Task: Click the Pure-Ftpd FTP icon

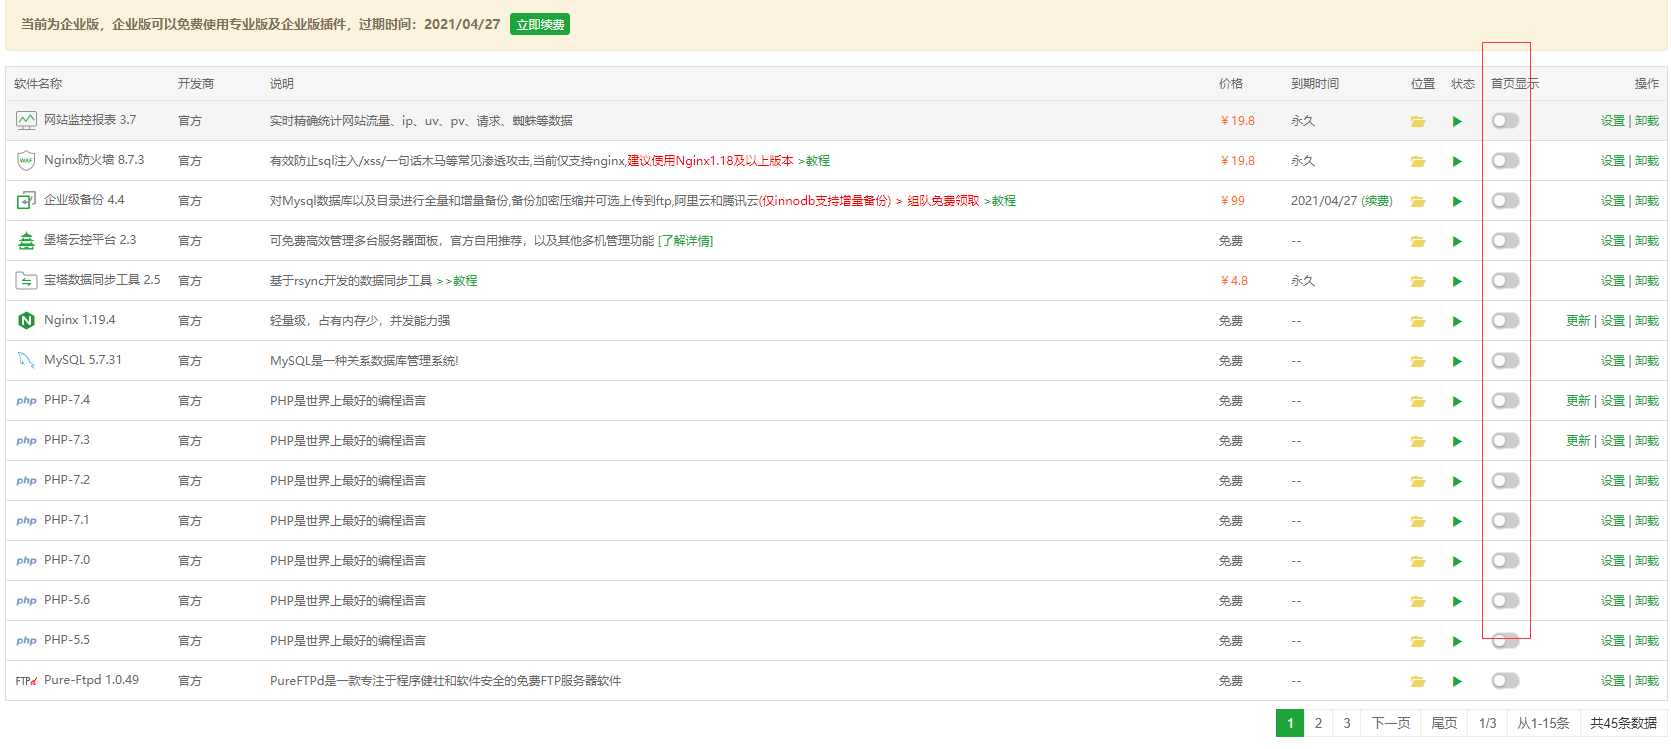Action: 26,681
